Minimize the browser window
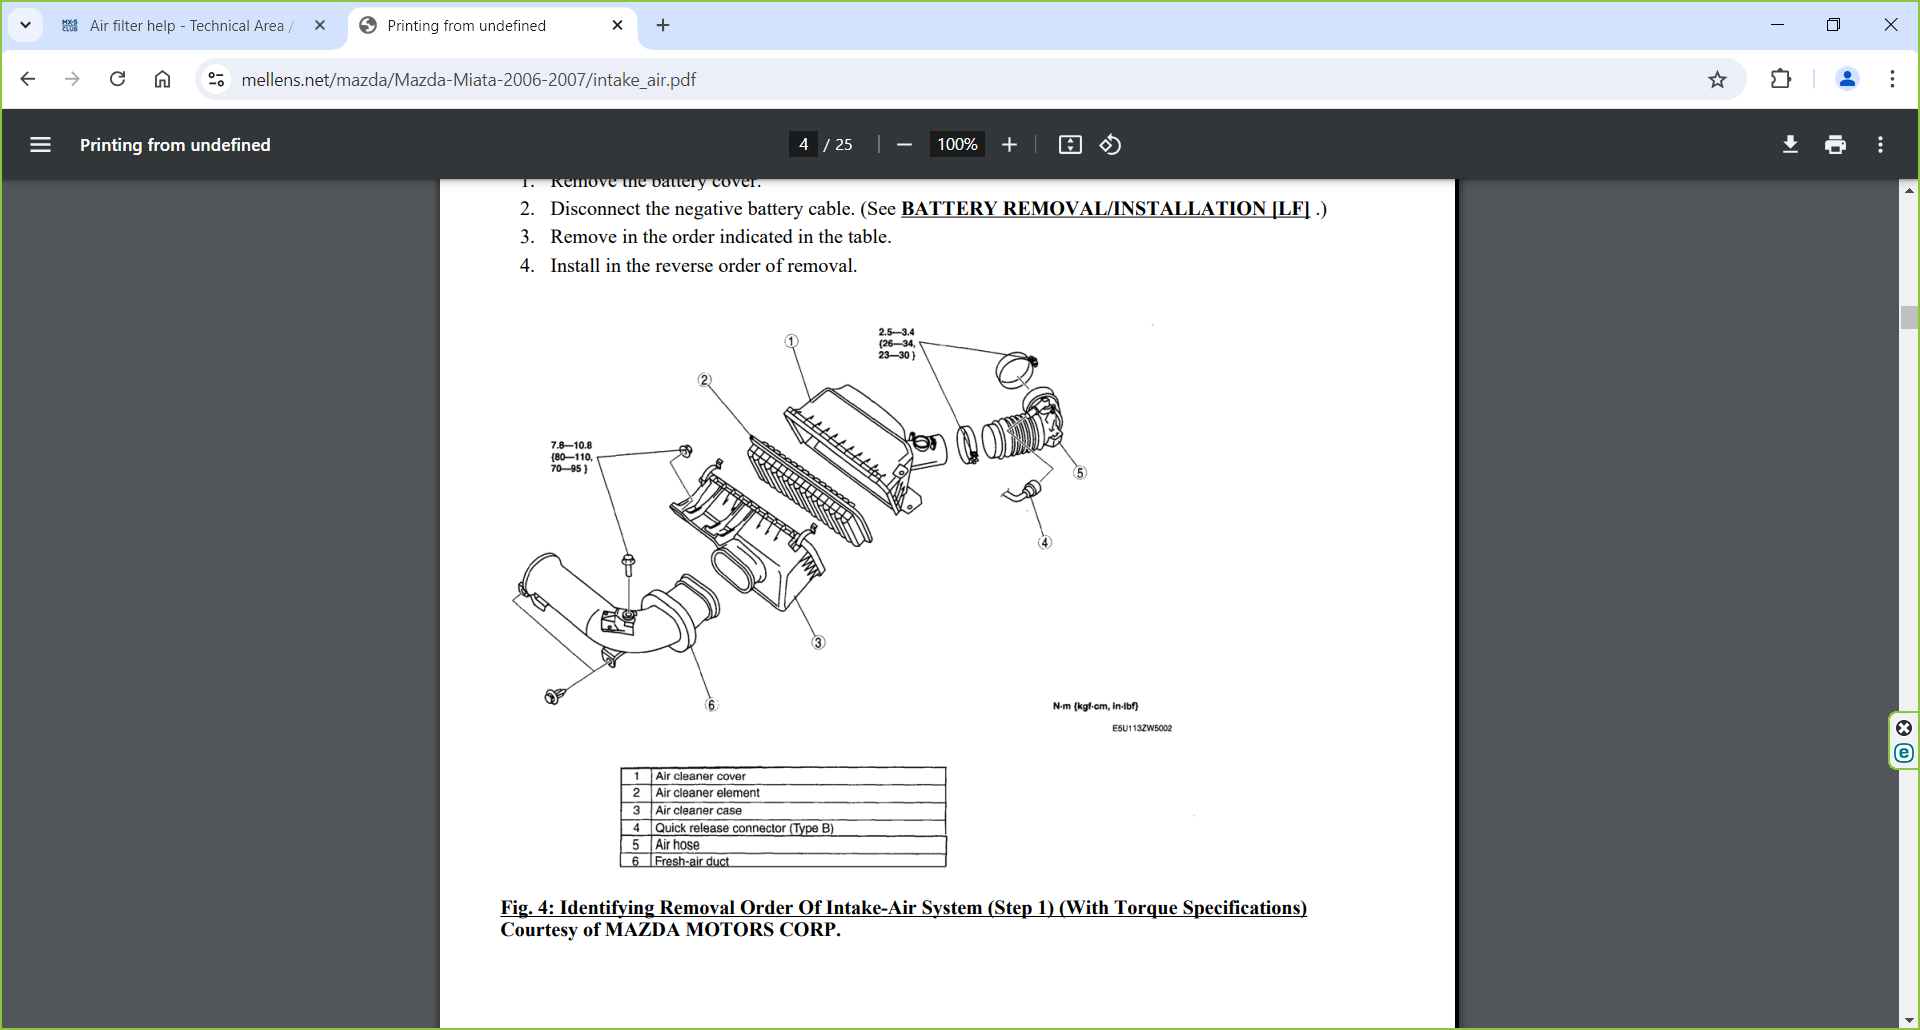The width and height of the screenshot is (1920, 1030). [1777, 25]
